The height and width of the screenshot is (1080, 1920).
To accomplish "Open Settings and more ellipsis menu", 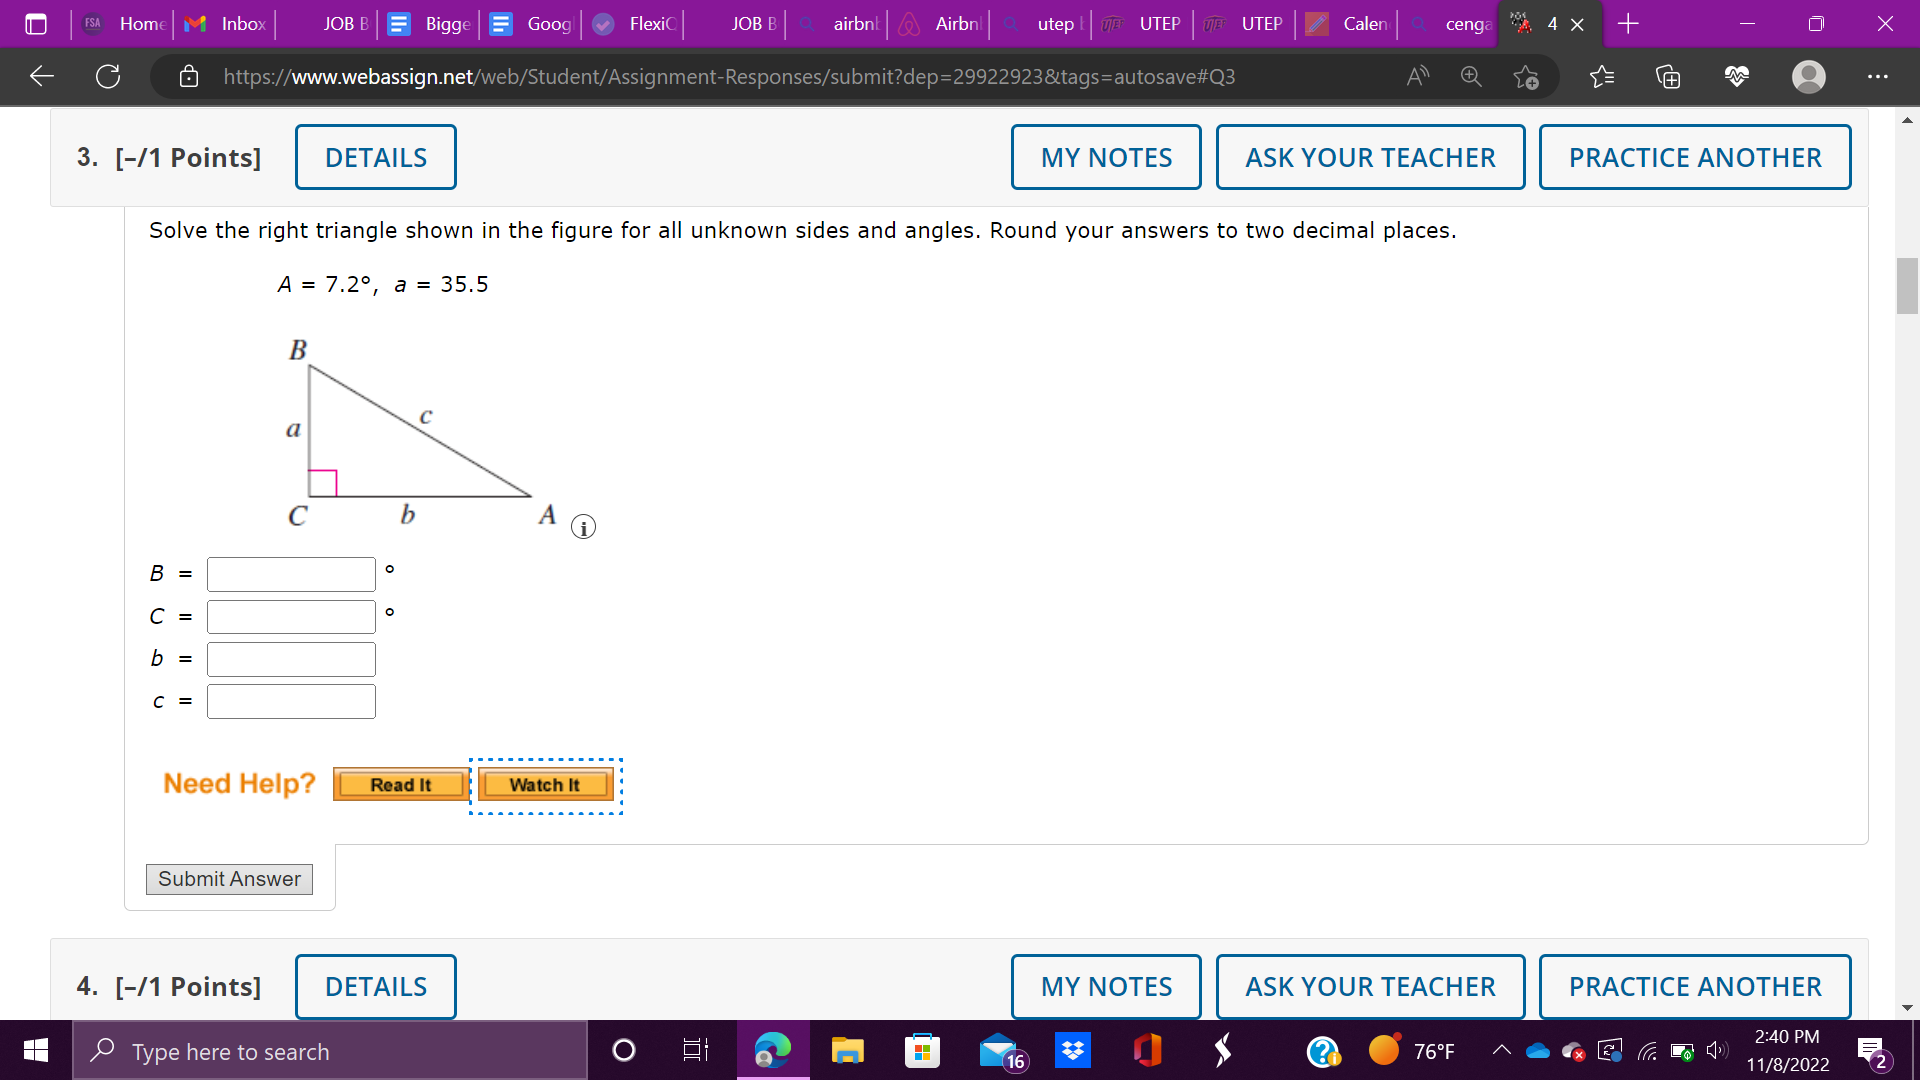I will 1877,77.
